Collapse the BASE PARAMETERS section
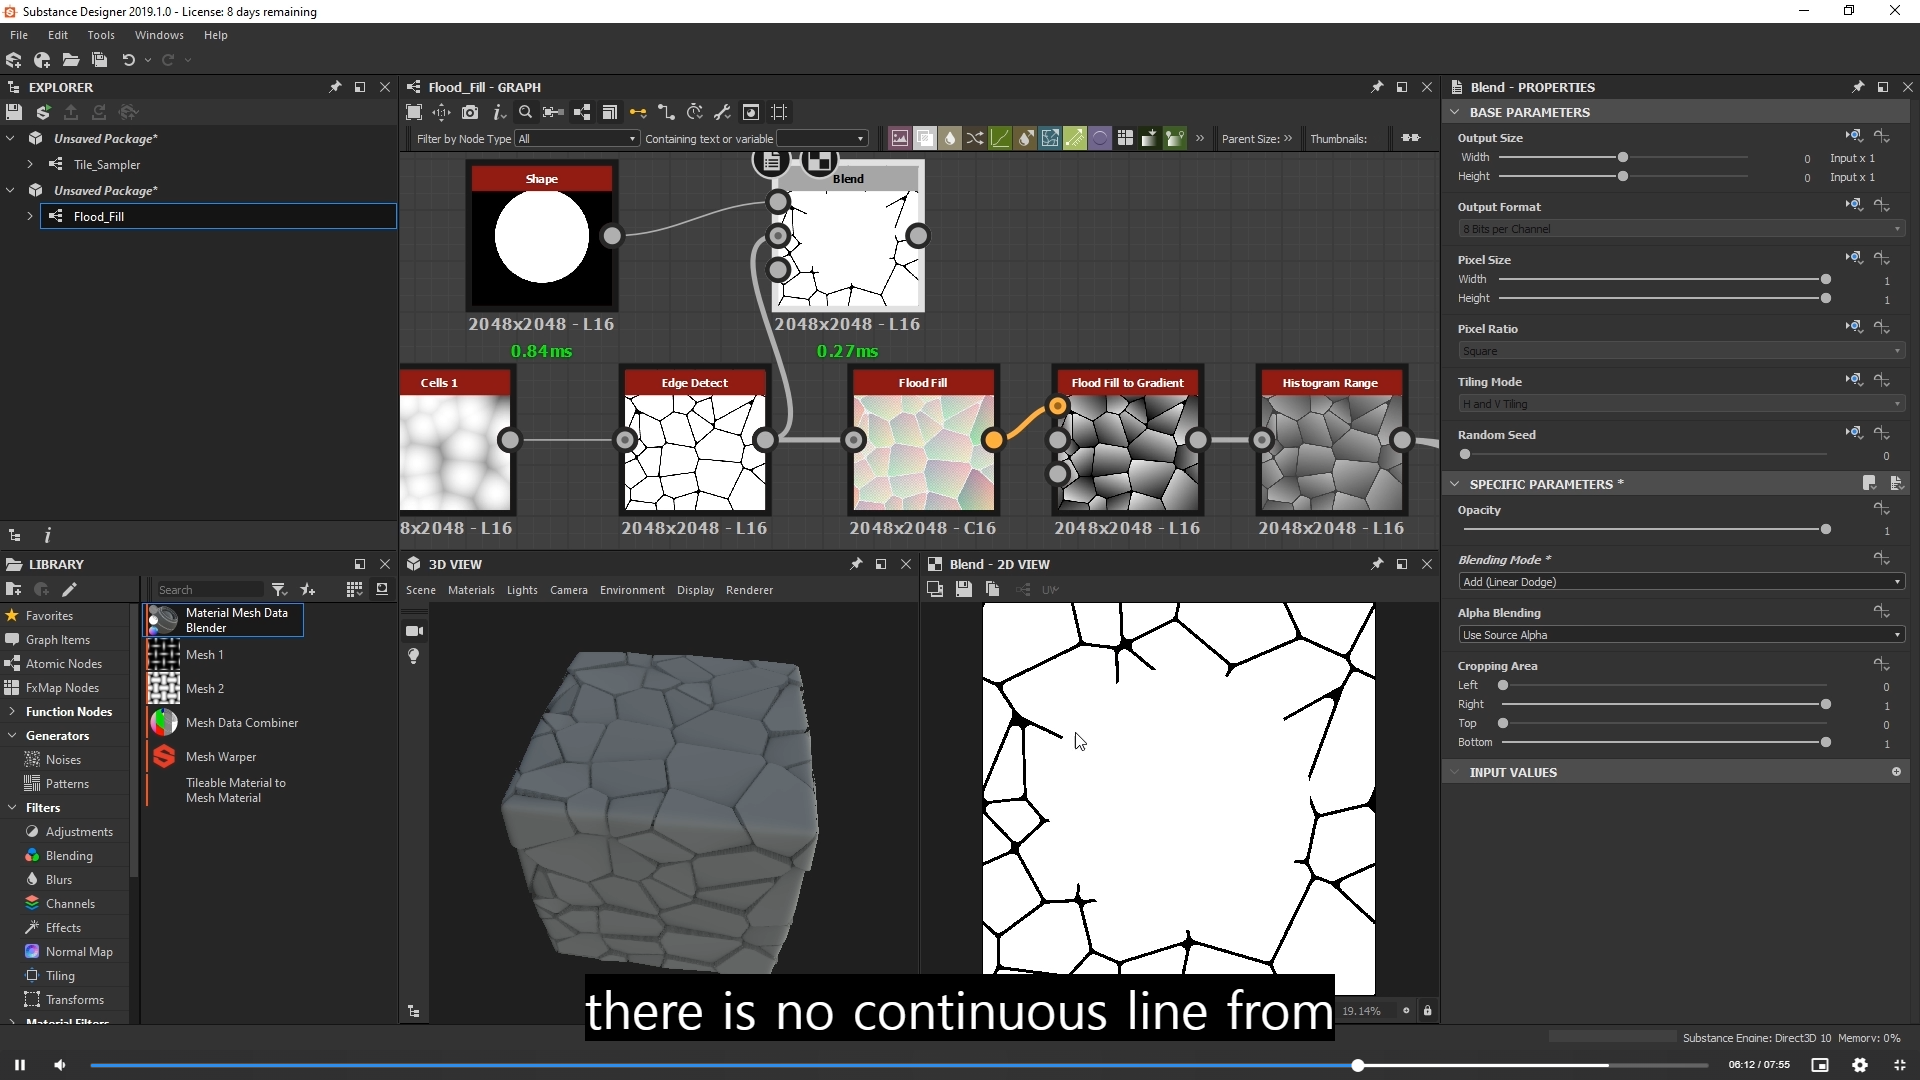 point(1455,112)
